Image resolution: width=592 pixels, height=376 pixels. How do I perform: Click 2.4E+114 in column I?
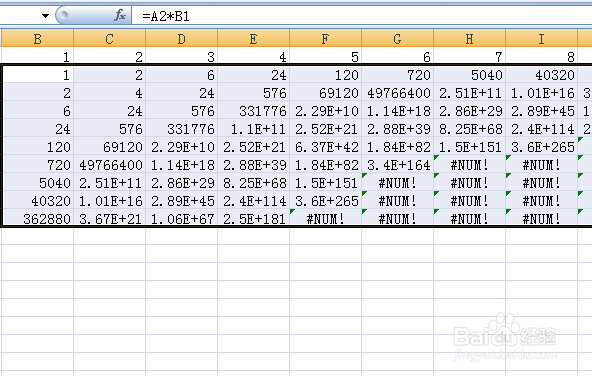541,129
